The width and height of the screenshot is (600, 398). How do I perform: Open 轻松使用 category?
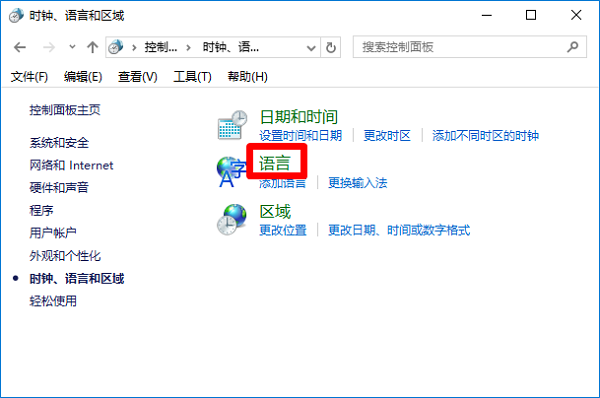(53, 301)
